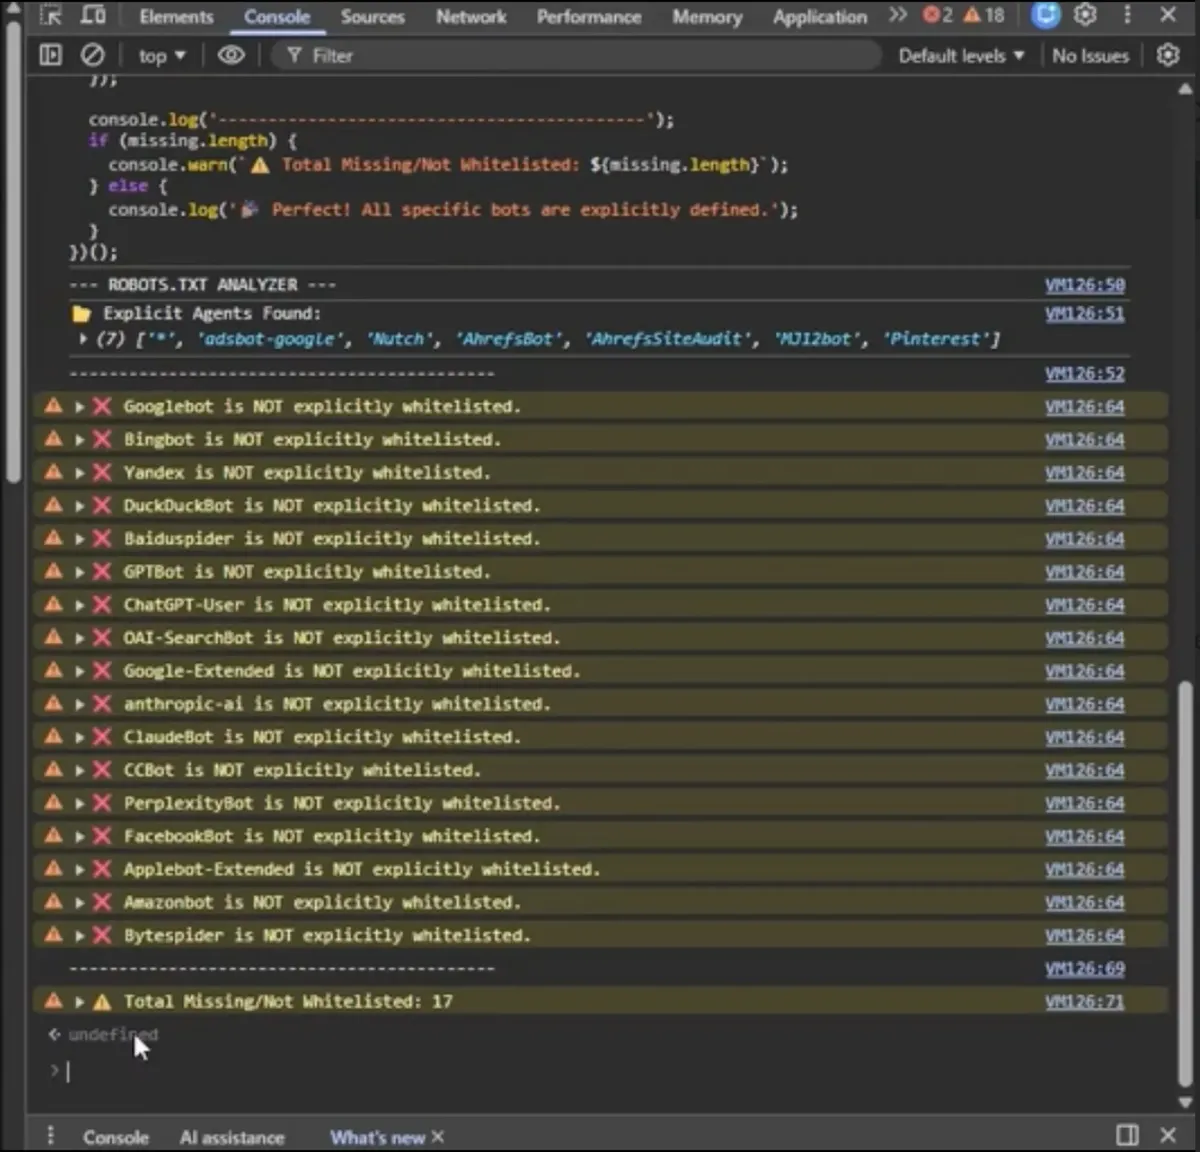Clear the console with the ban icon
Screen dimensions: 1200x1152
pos(92,56)
